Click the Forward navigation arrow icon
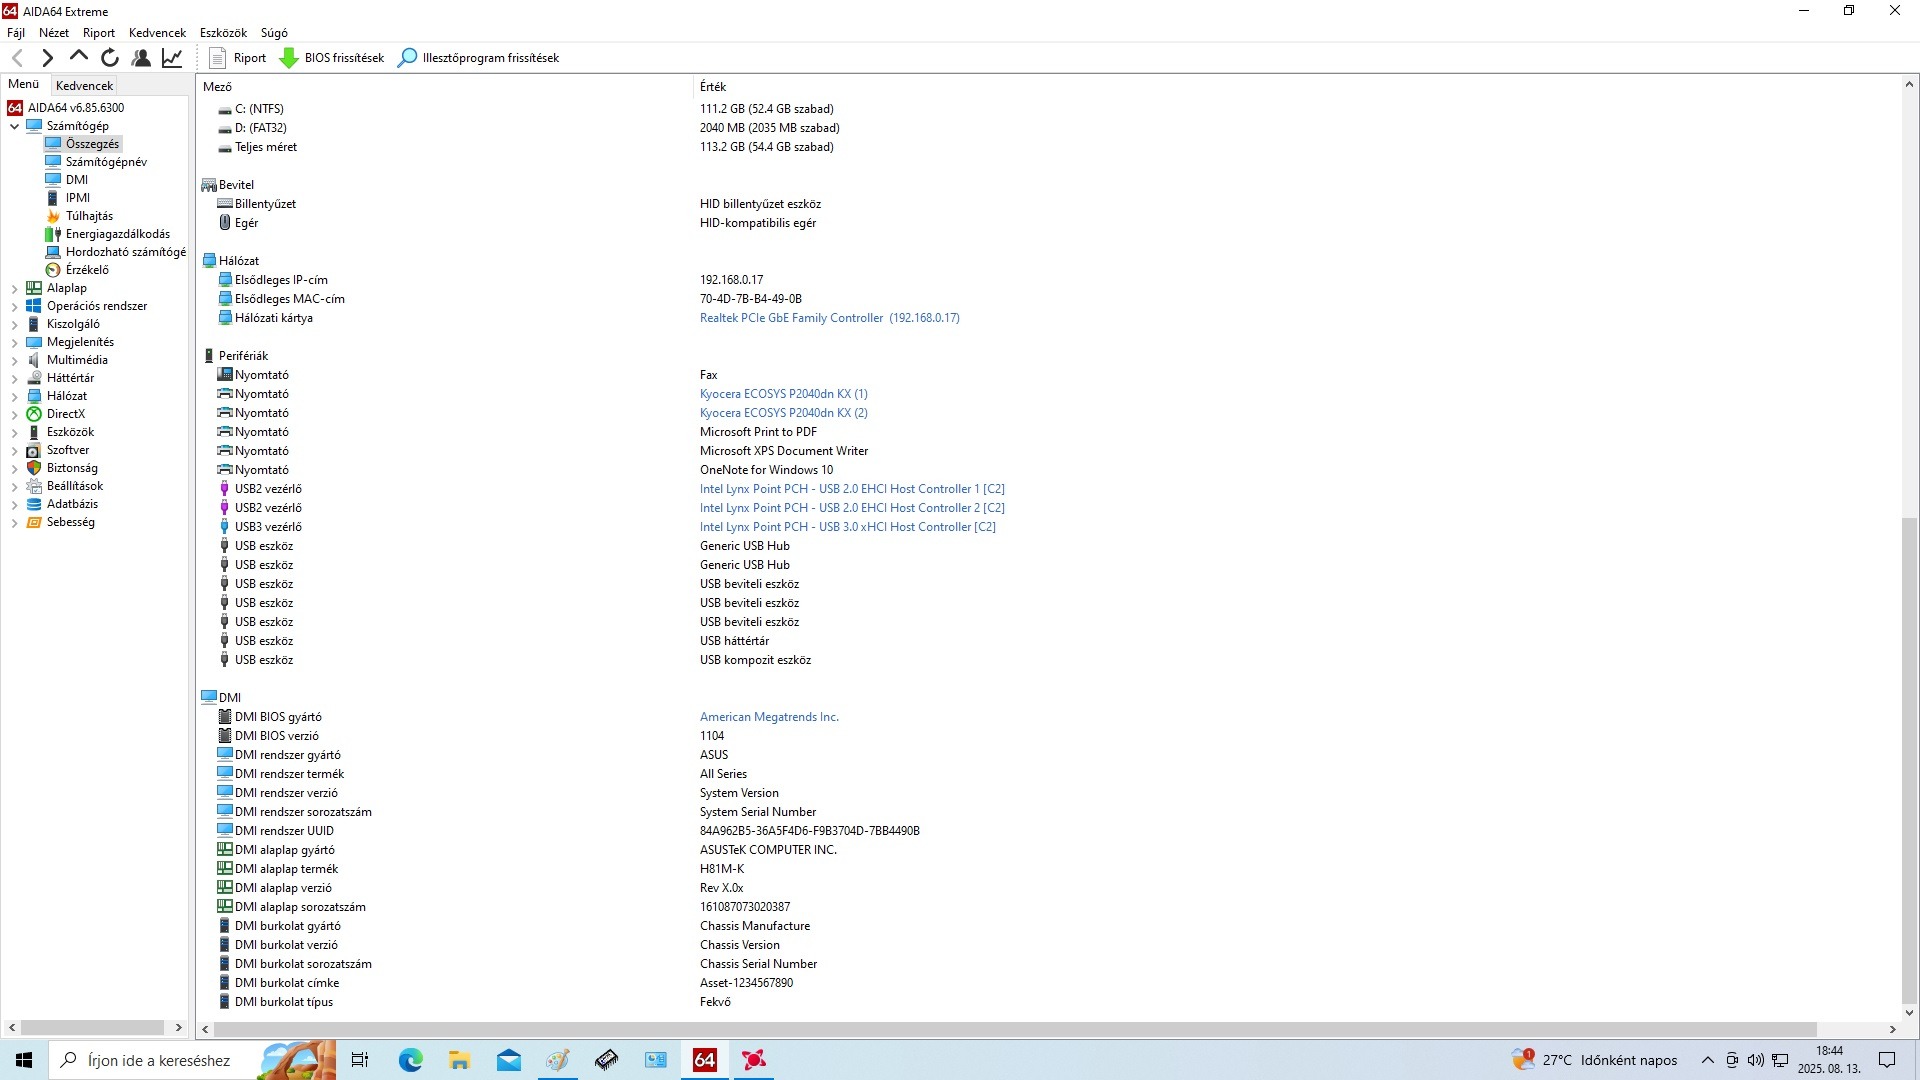The height and width of the screenshot is (1080, 1920). [47, 58]
